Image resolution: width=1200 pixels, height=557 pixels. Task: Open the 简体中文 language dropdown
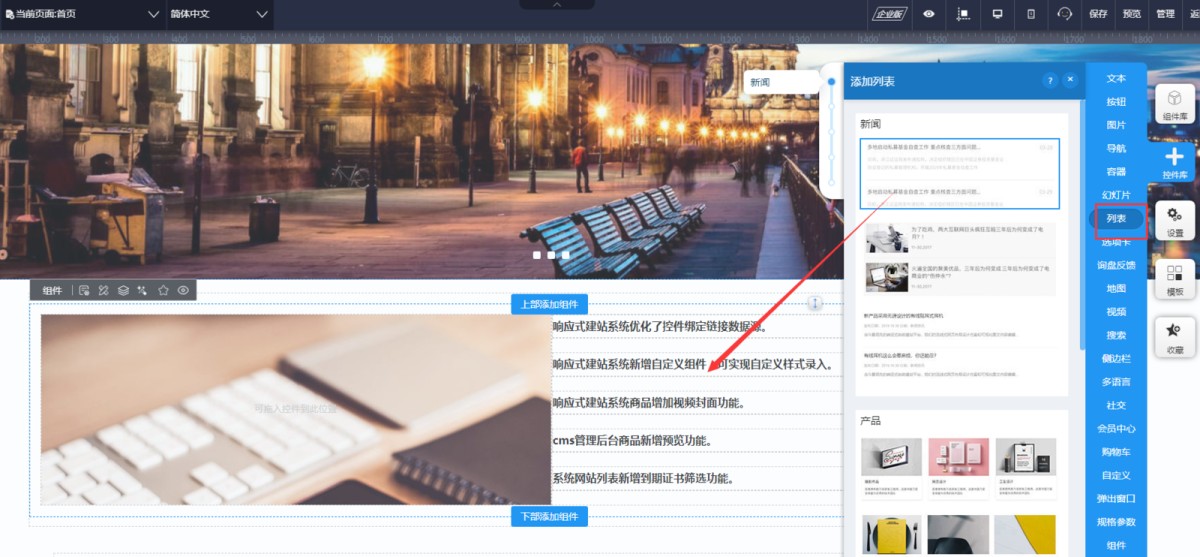pyautogui.click(x=219, y=14)
